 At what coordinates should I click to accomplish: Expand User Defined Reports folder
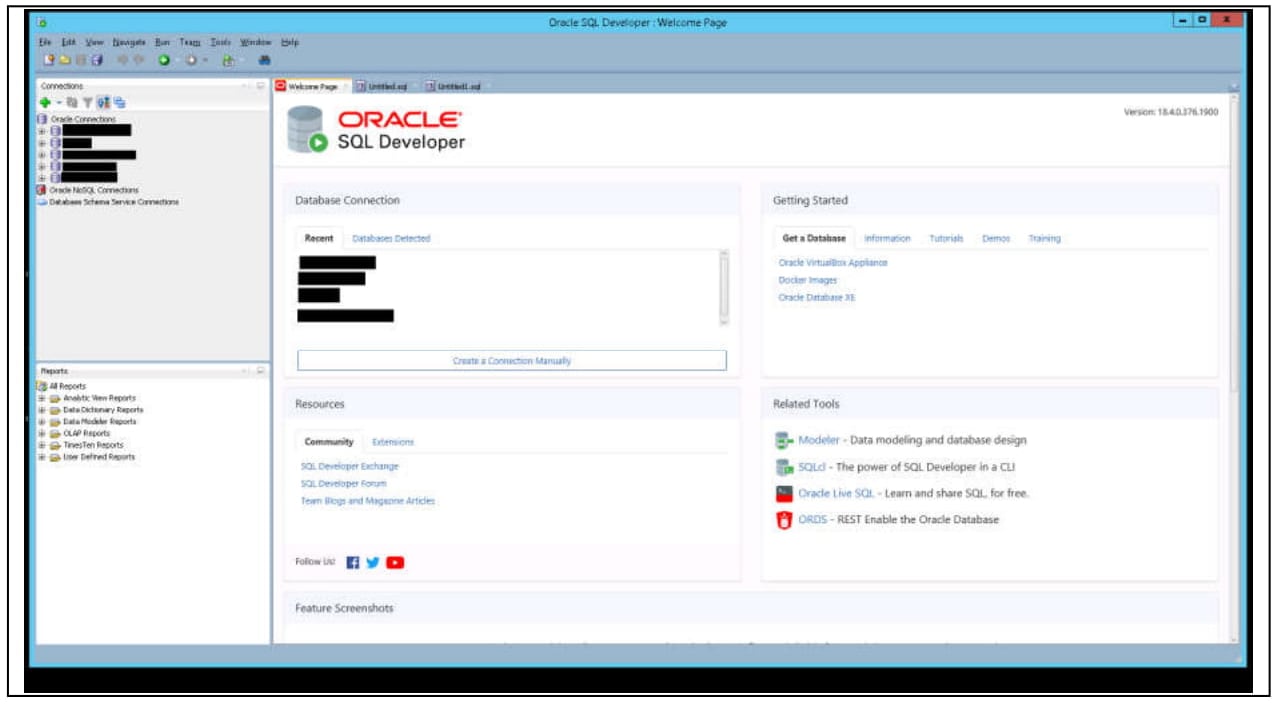point(42,457)
